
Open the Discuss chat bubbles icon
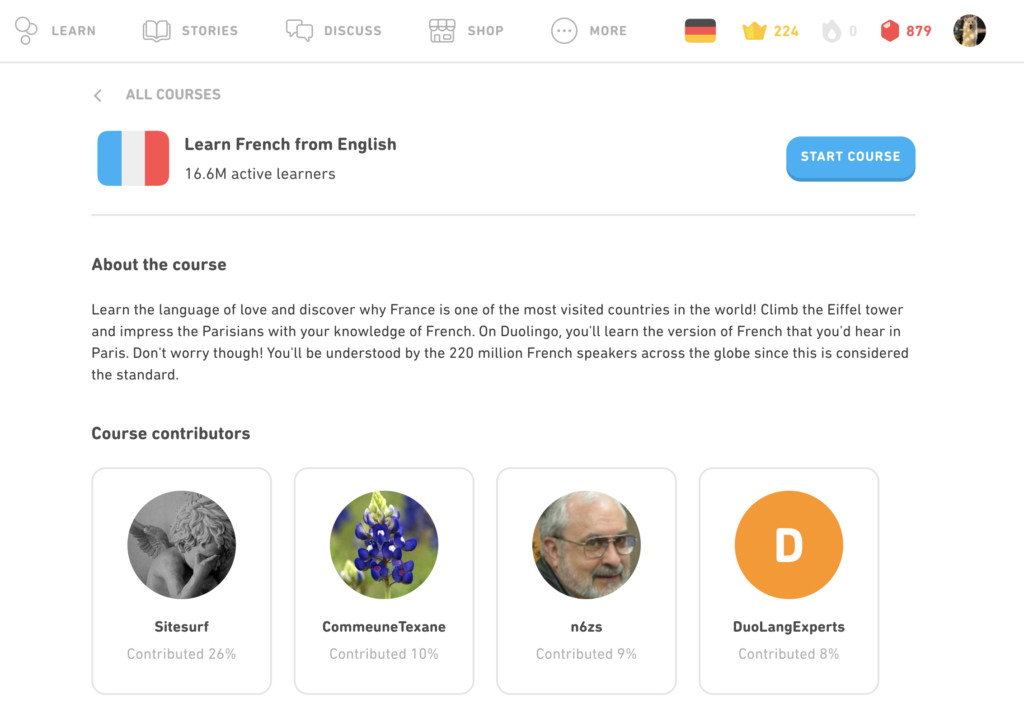(x=299, y=31)
